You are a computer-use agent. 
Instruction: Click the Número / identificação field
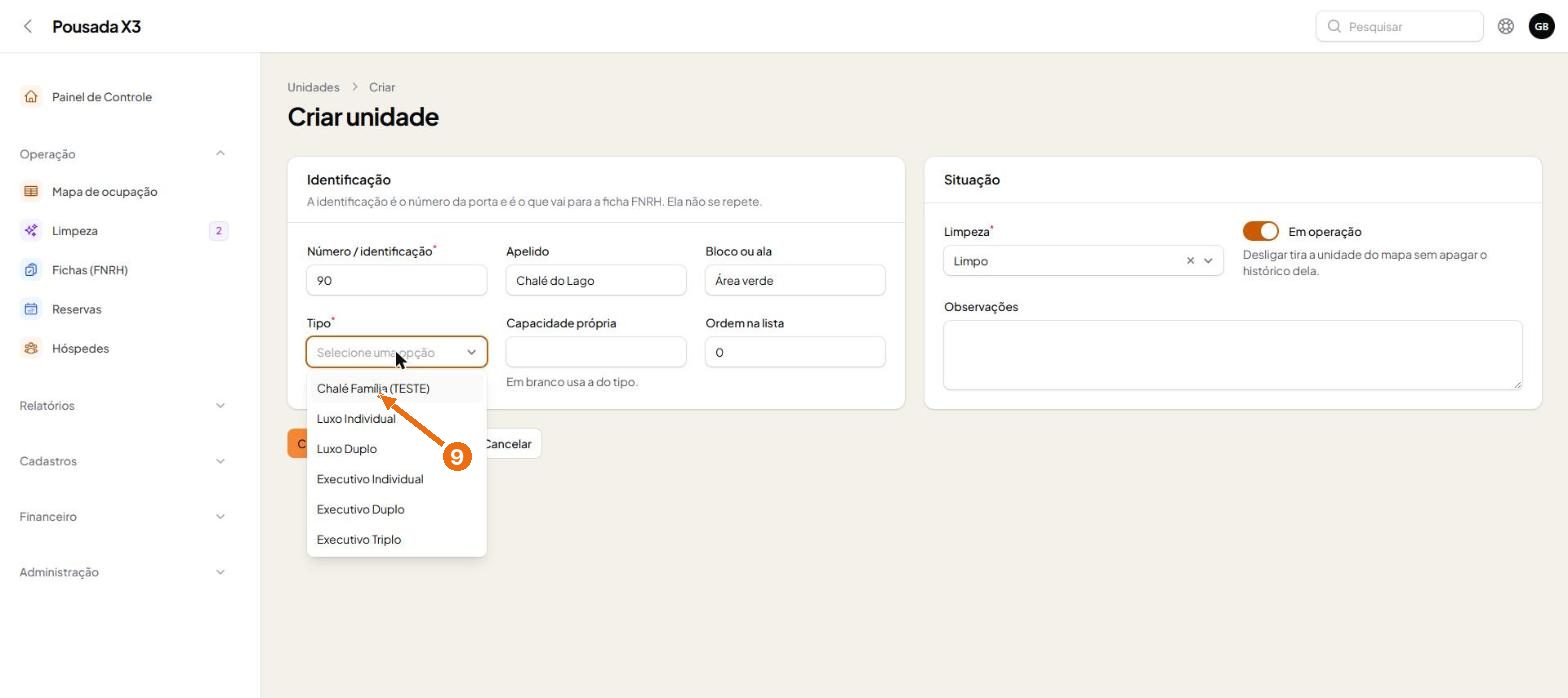397,280
